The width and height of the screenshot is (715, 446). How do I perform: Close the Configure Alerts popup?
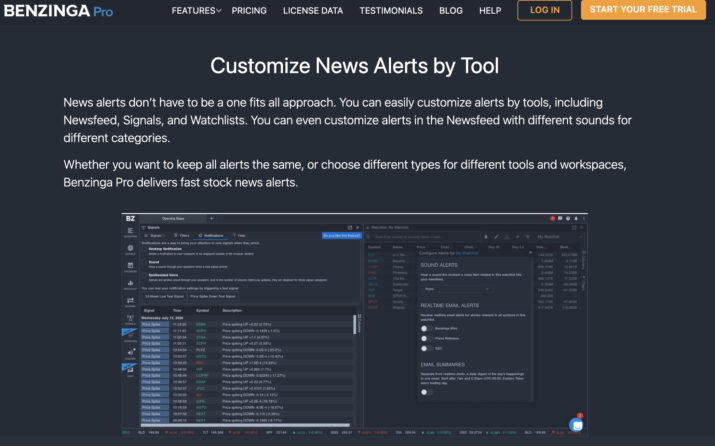pos(530,252)
